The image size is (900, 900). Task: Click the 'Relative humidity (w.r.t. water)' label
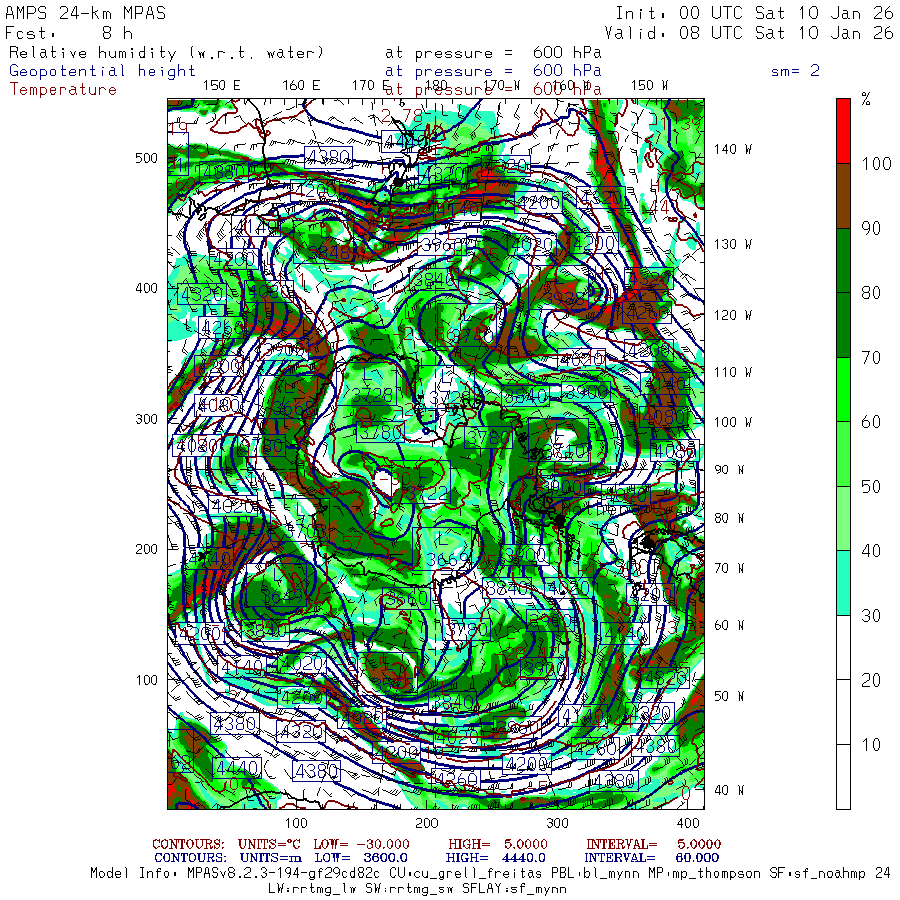coord(166,52)
